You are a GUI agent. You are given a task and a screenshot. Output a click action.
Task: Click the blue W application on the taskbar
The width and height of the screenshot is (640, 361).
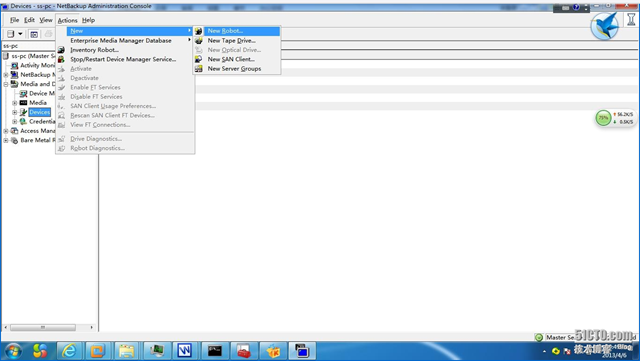tap(184, 351)
